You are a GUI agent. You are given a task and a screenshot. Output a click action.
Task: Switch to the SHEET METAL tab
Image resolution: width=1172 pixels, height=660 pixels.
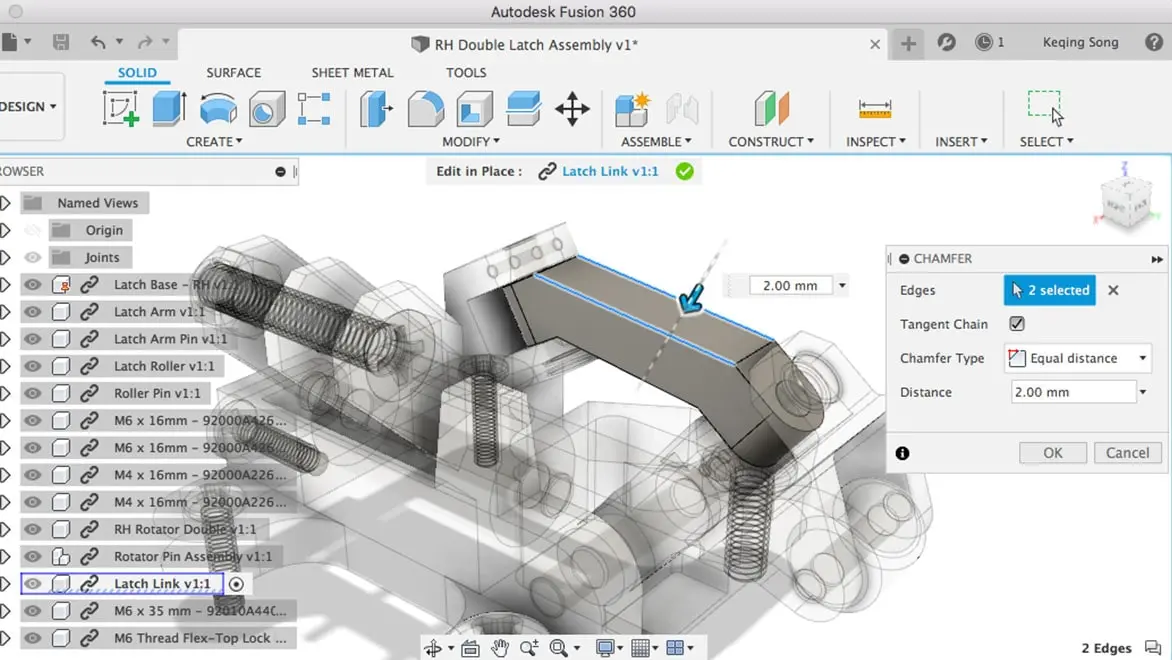(x=352, y=73)
